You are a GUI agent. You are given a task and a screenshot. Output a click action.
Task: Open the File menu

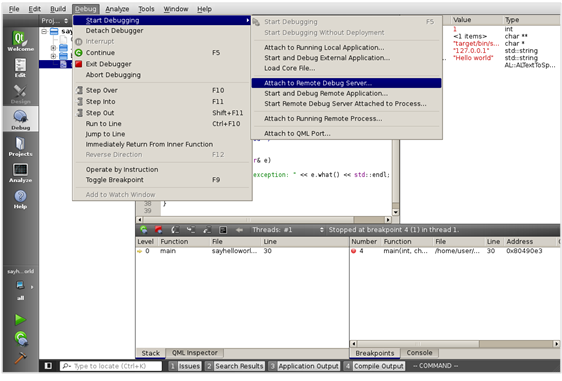(x=14, y=9)
